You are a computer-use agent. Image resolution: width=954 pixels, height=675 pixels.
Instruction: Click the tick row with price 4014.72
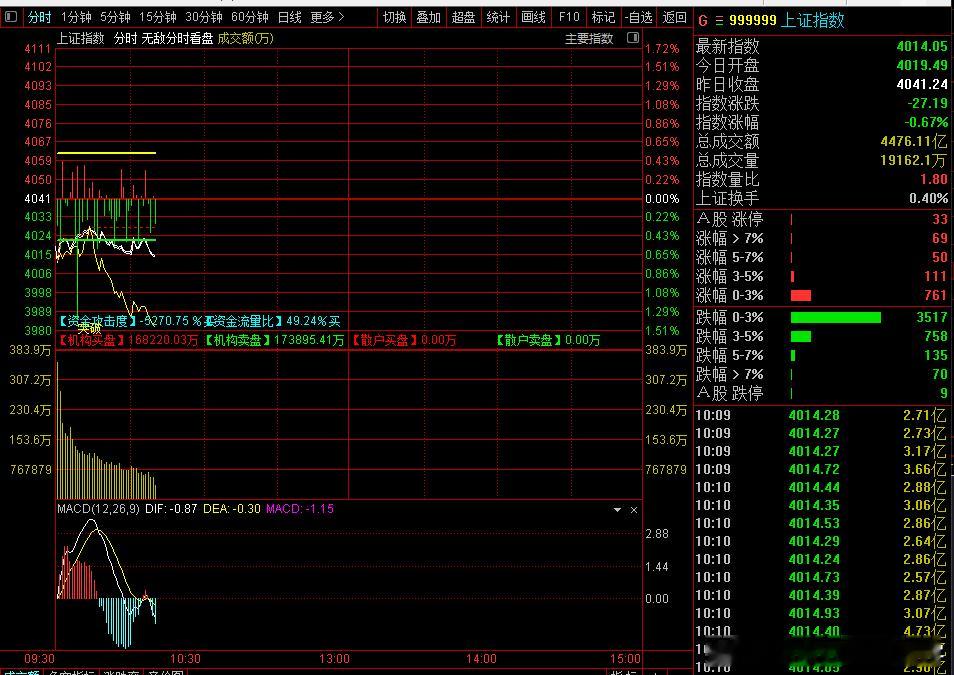click(821, 469)
